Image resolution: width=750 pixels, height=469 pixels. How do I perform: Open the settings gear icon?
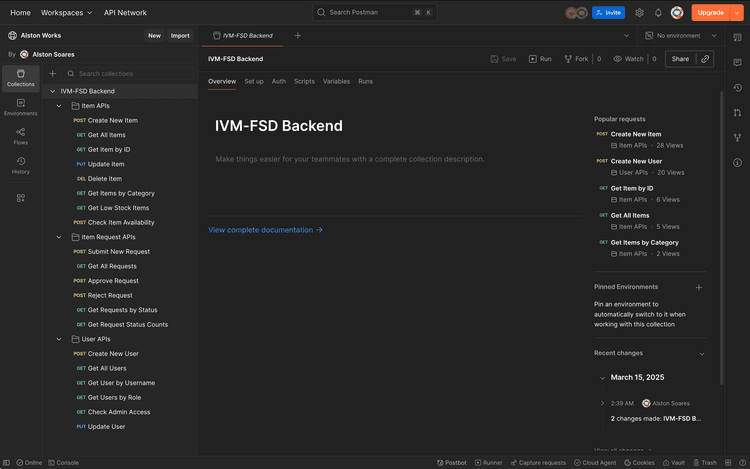tap(640, 13)
